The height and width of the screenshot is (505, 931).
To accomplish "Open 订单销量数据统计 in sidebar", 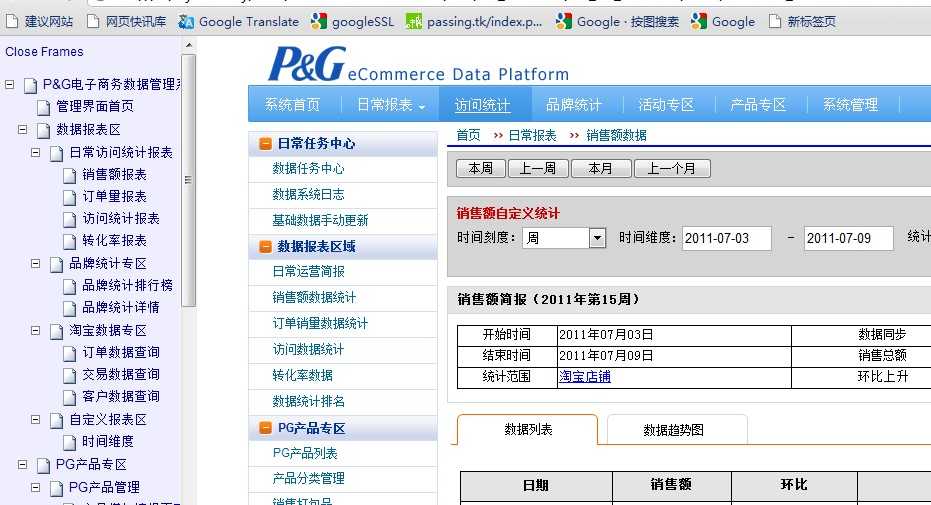I will point(320,323).
